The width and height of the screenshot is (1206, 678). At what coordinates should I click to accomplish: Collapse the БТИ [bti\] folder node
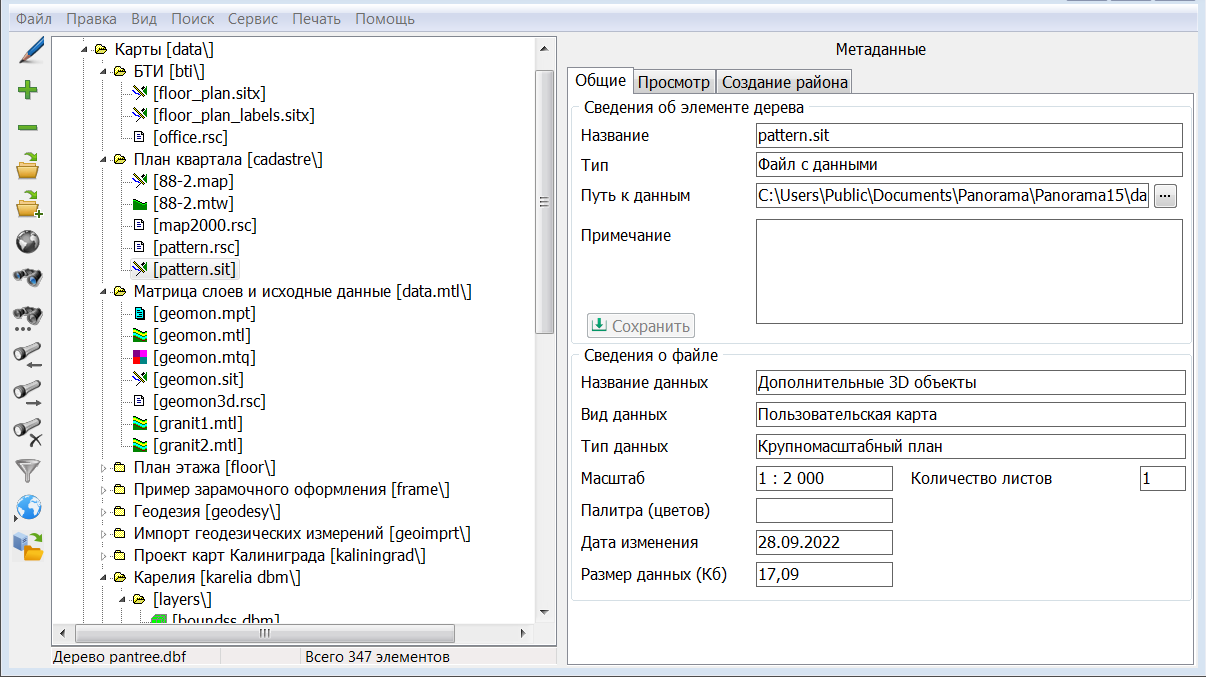103,72
